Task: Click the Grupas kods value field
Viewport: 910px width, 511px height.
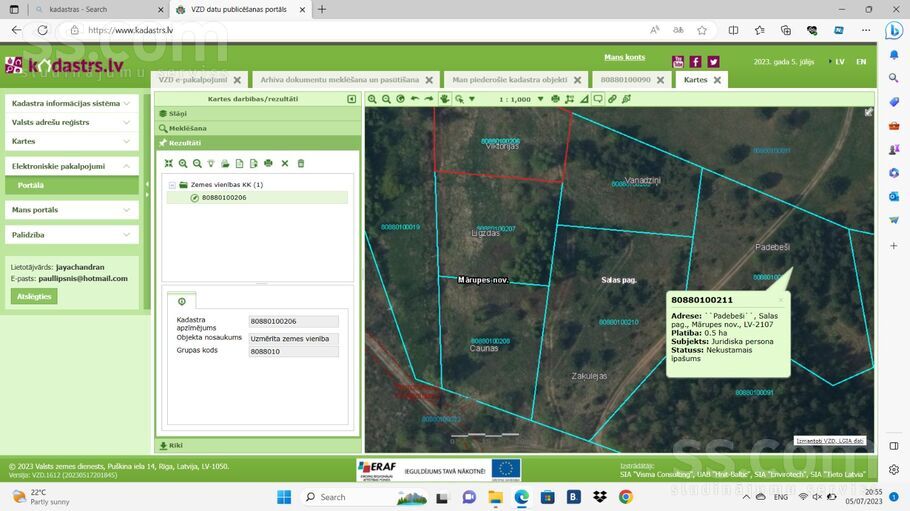Action: pos(294,351)
